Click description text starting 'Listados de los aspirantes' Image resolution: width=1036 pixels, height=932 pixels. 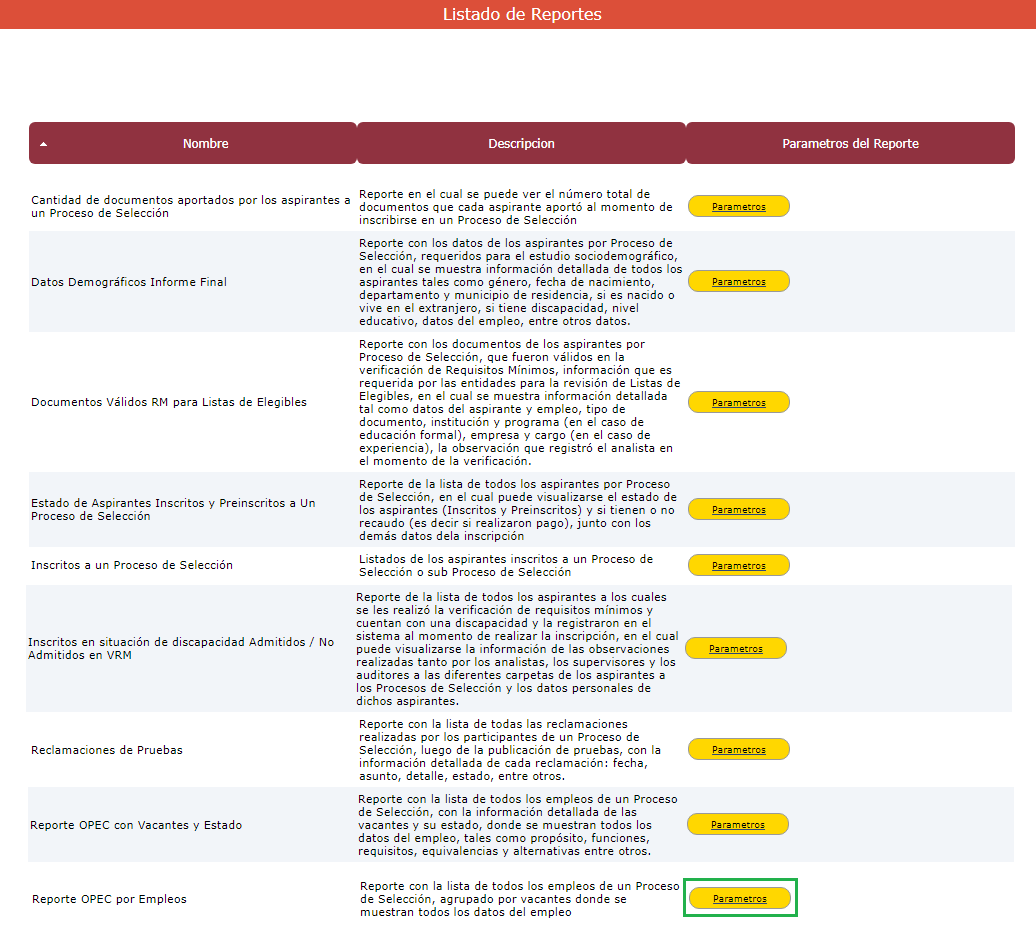coord(506,565)
